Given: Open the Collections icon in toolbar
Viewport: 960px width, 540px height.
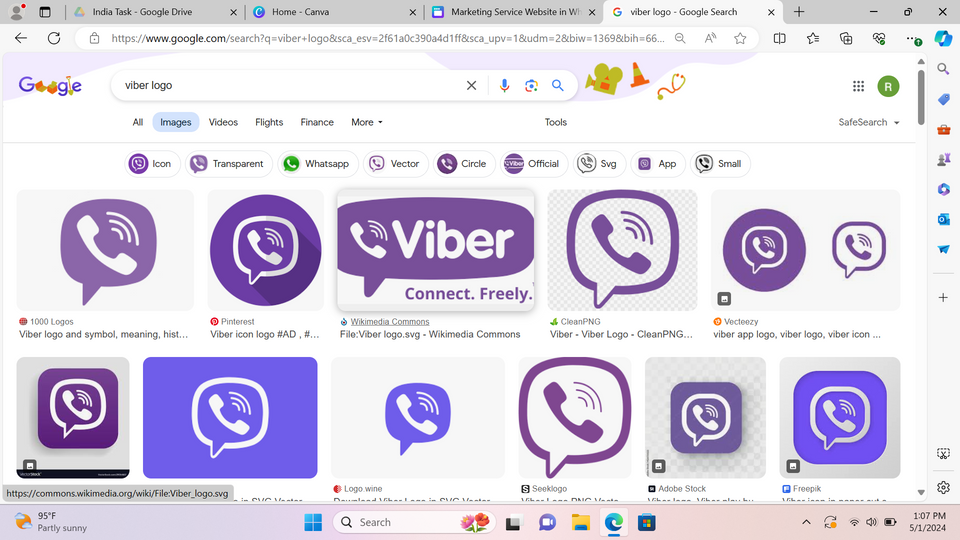Looking at the screenshot, I should [846, 38].
